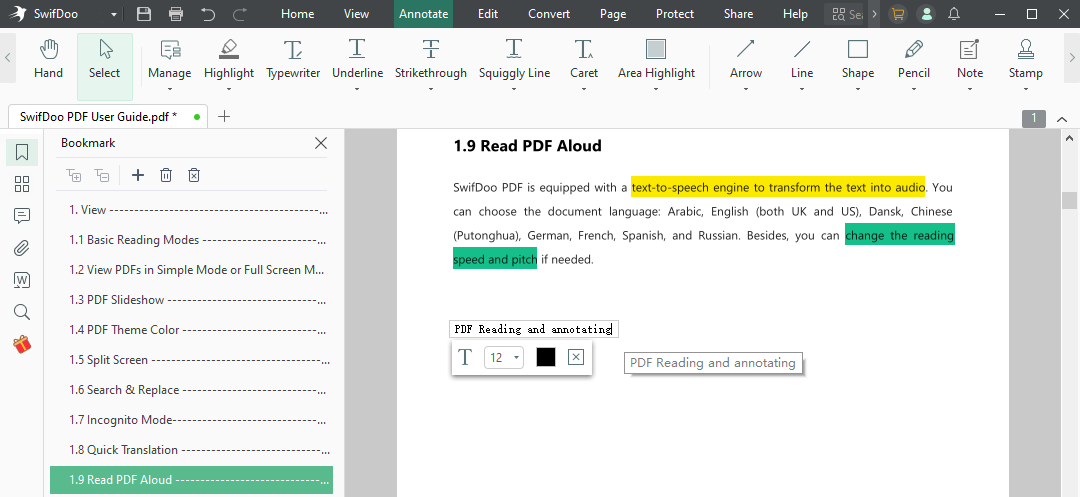Open the Help menu
The height and width of the screenshot is (497, 1080).
(x=796, y=14)
